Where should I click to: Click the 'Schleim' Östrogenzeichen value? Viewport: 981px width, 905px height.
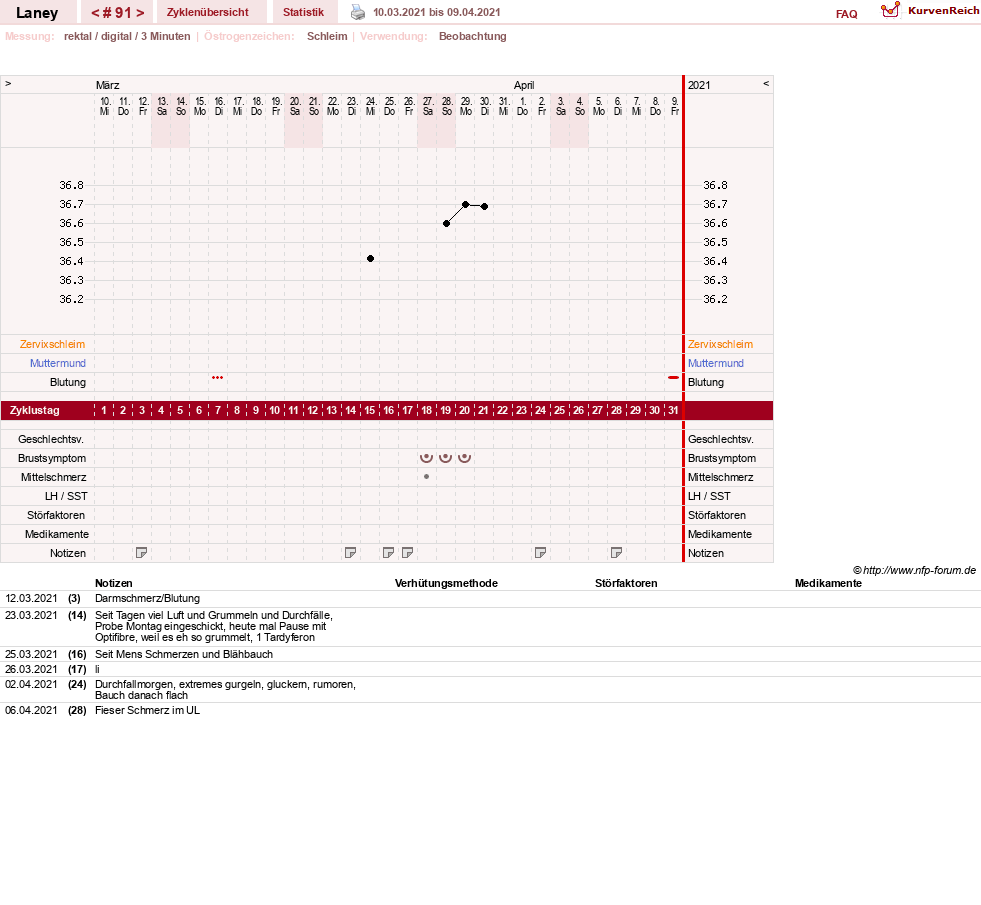tap(327, 36)
